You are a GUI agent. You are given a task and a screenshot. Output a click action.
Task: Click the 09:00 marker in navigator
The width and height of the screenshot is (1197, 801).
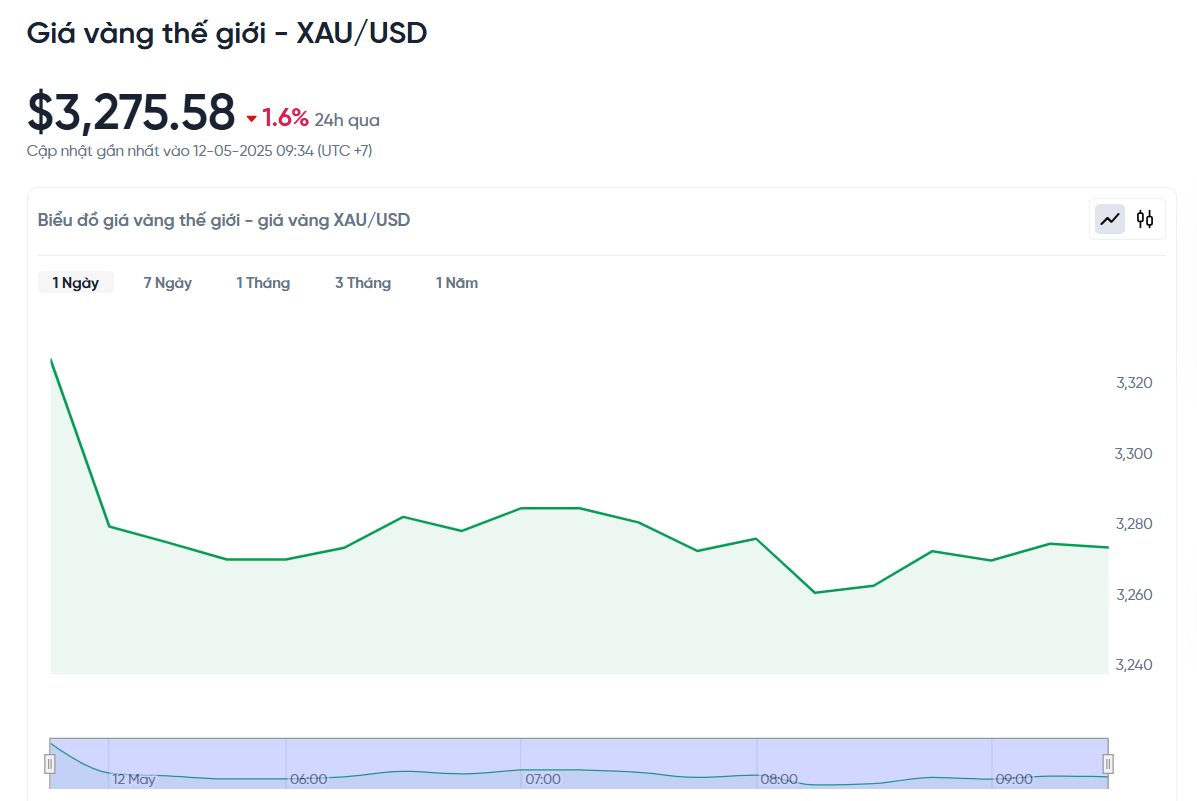[x=1014, y=779]
